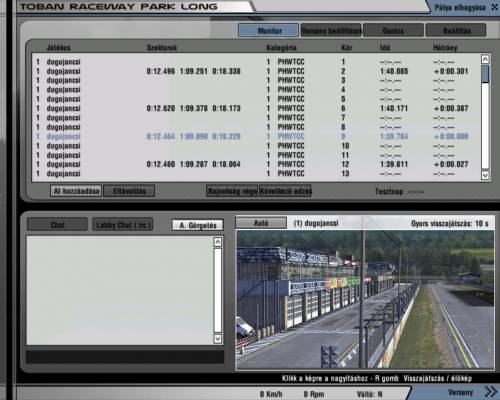Click chat scrollbar down arrow
This screenshot has width=500, height=400.
click(x=218, y=339)
